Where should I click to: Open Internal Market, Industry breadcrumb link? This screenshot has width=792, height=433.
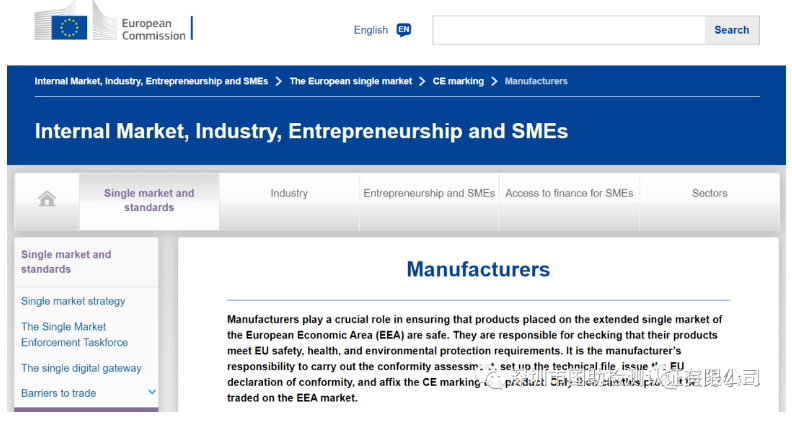click(151, 81)
